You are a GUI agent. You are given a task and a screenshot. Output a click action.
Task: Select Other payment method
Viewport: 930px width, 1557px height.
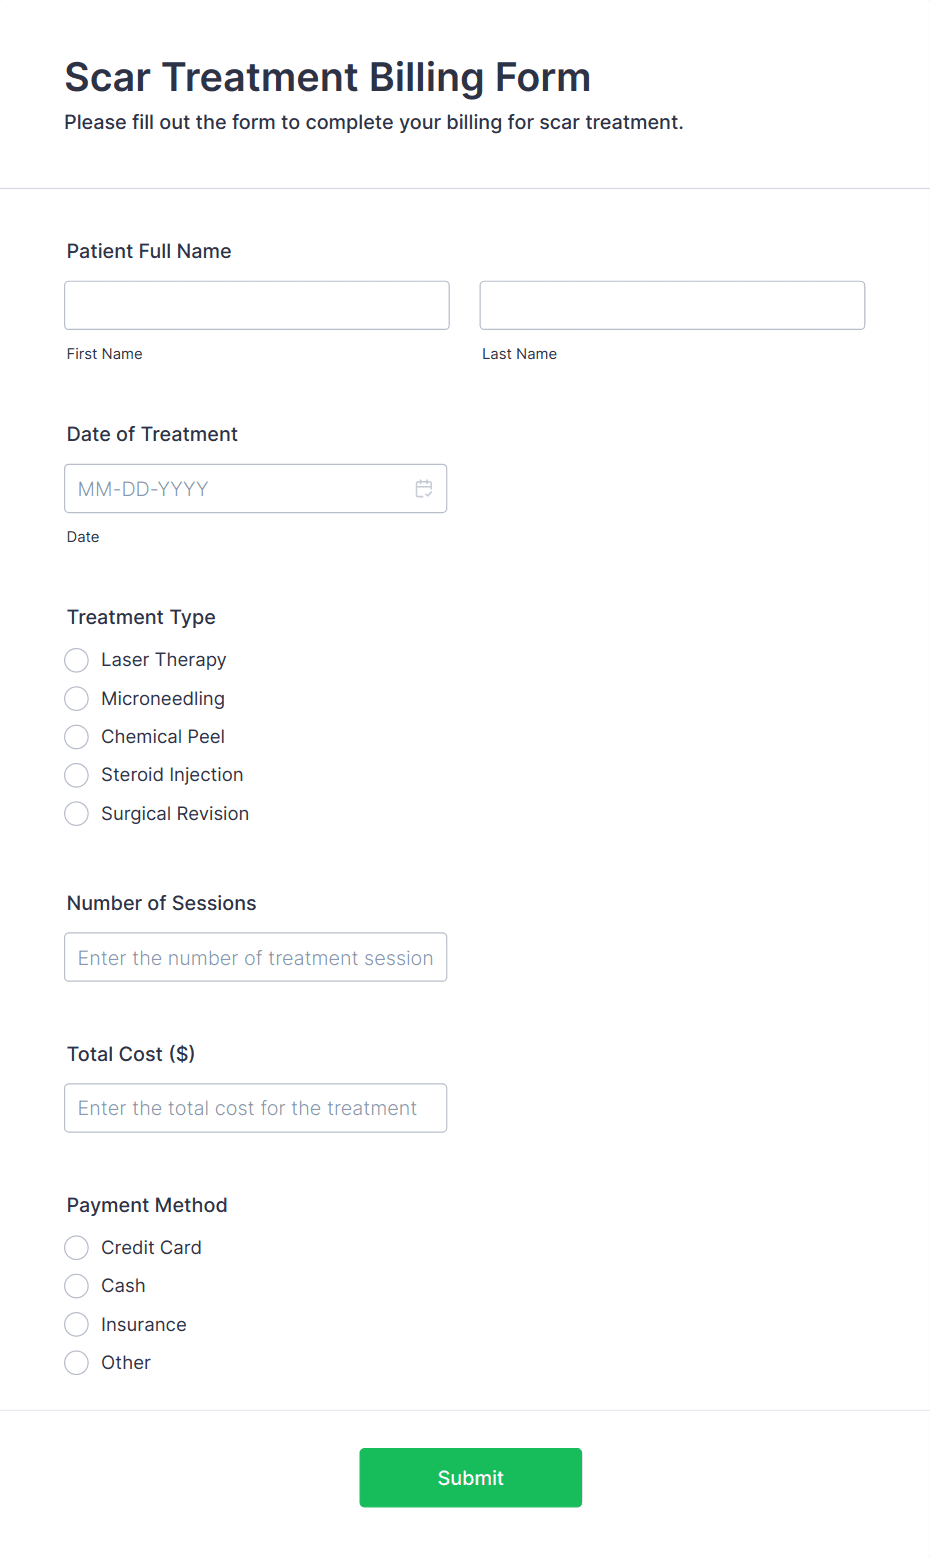coord(77,1363)
